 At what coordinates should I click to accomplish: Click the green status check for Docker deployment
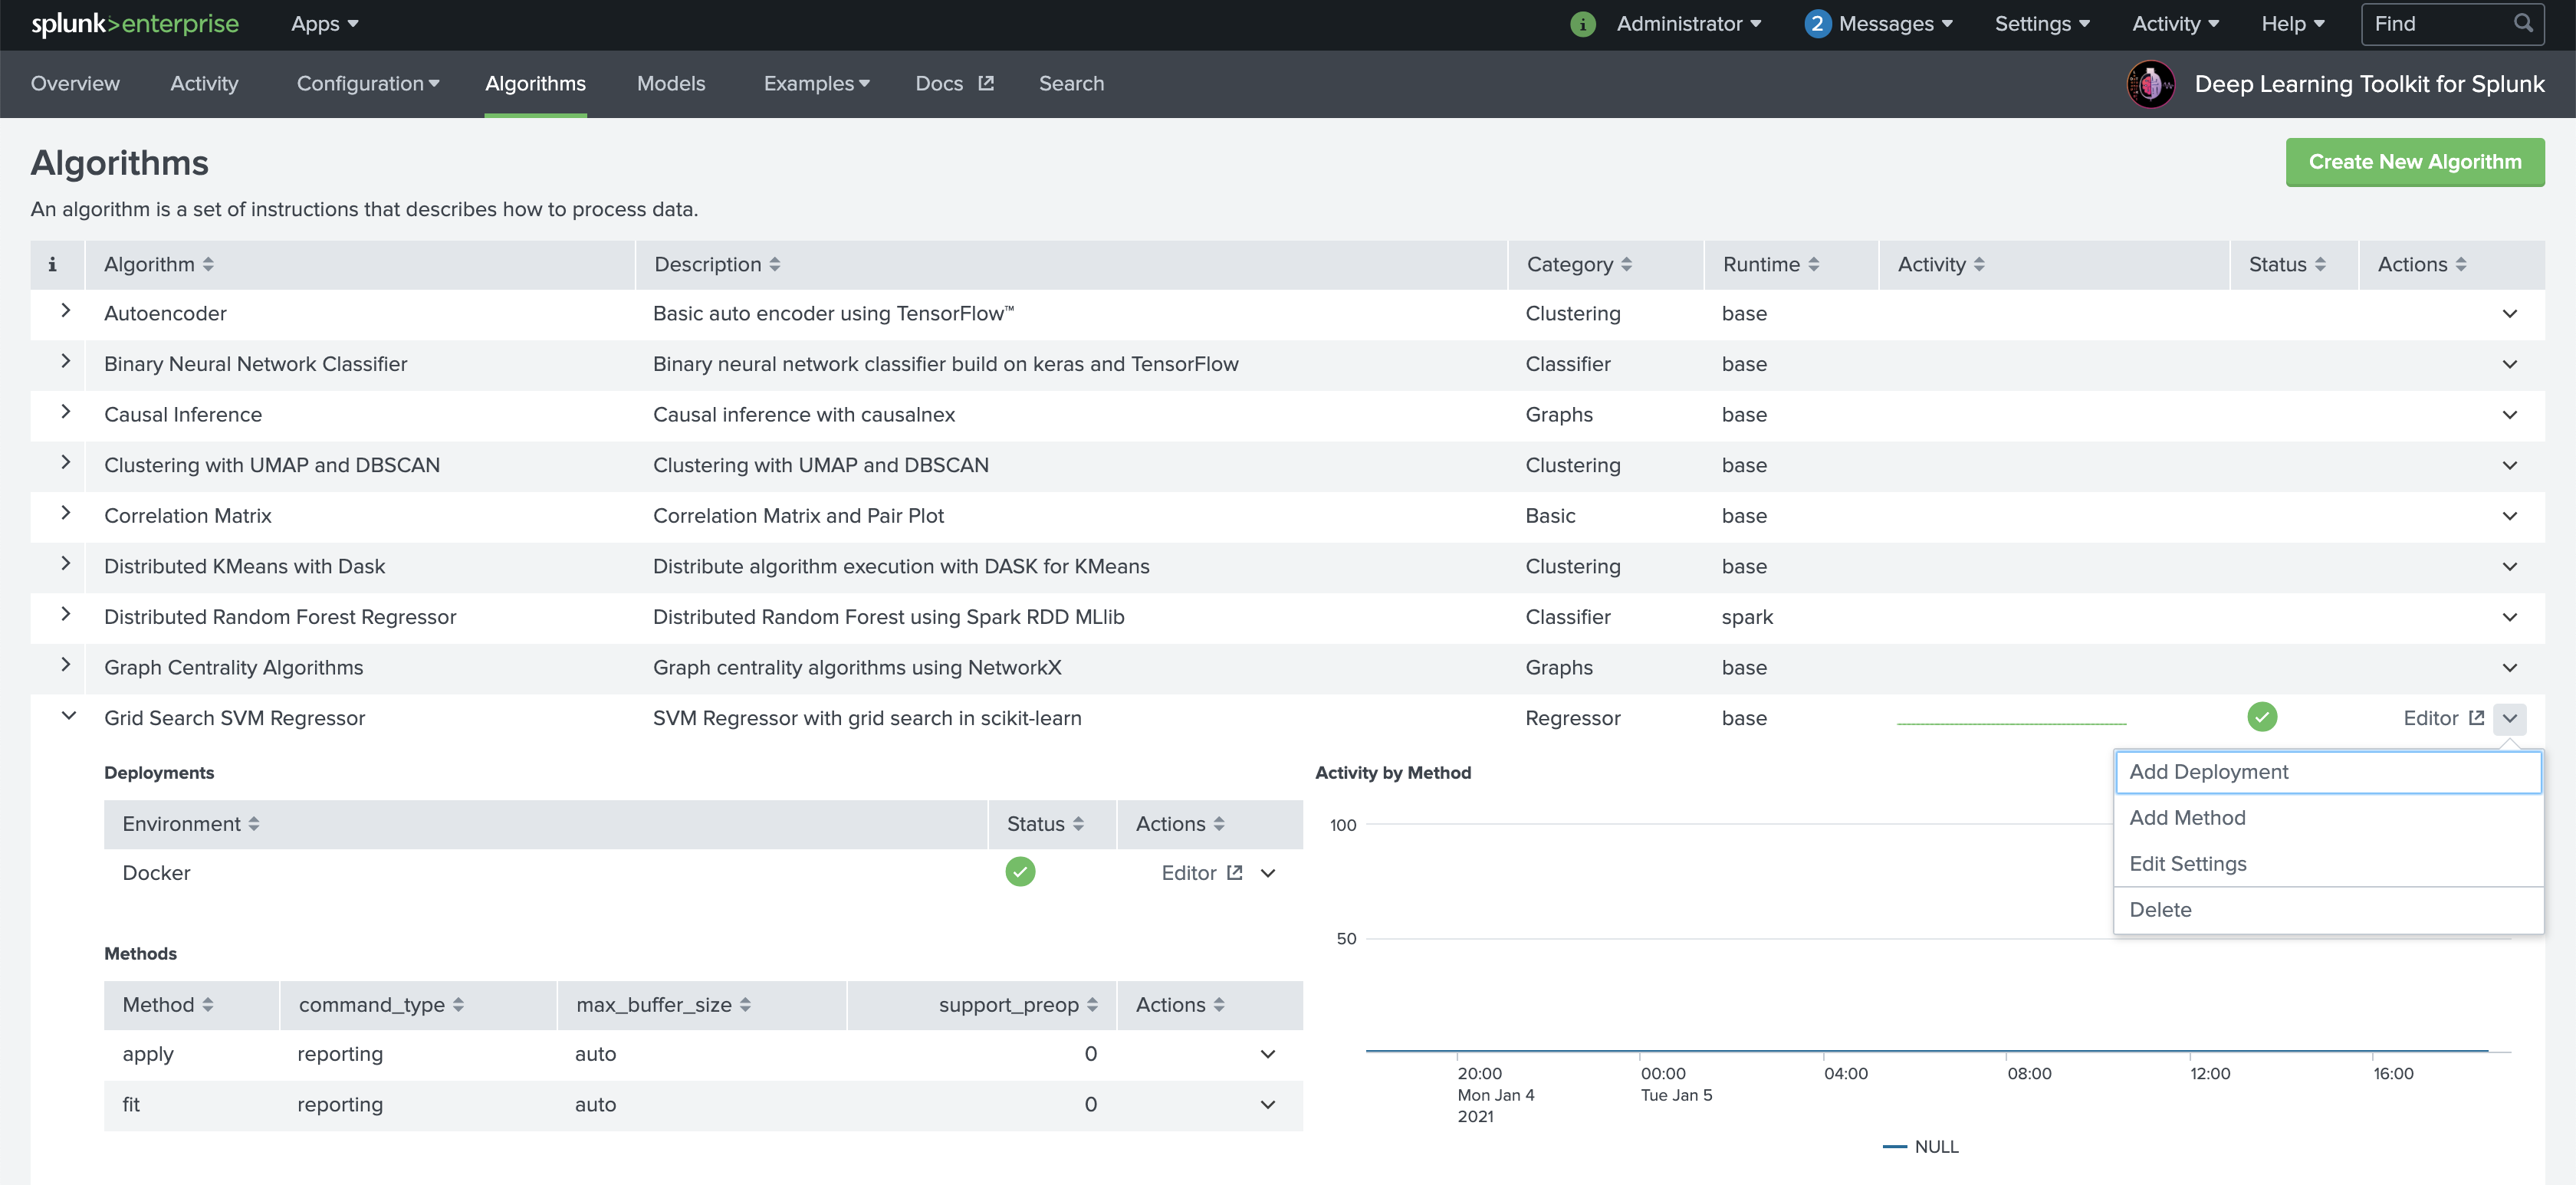(1019, 871)
